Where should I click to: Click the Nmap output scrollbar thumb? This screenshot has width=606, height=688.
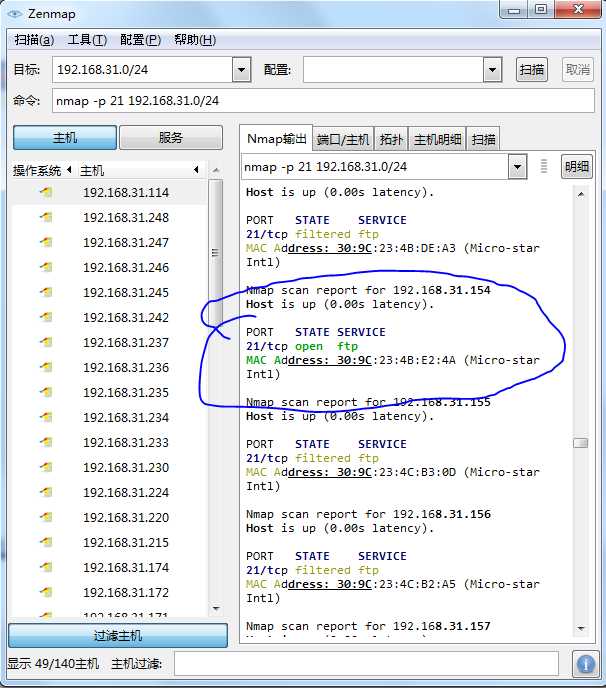pos(581,443)
